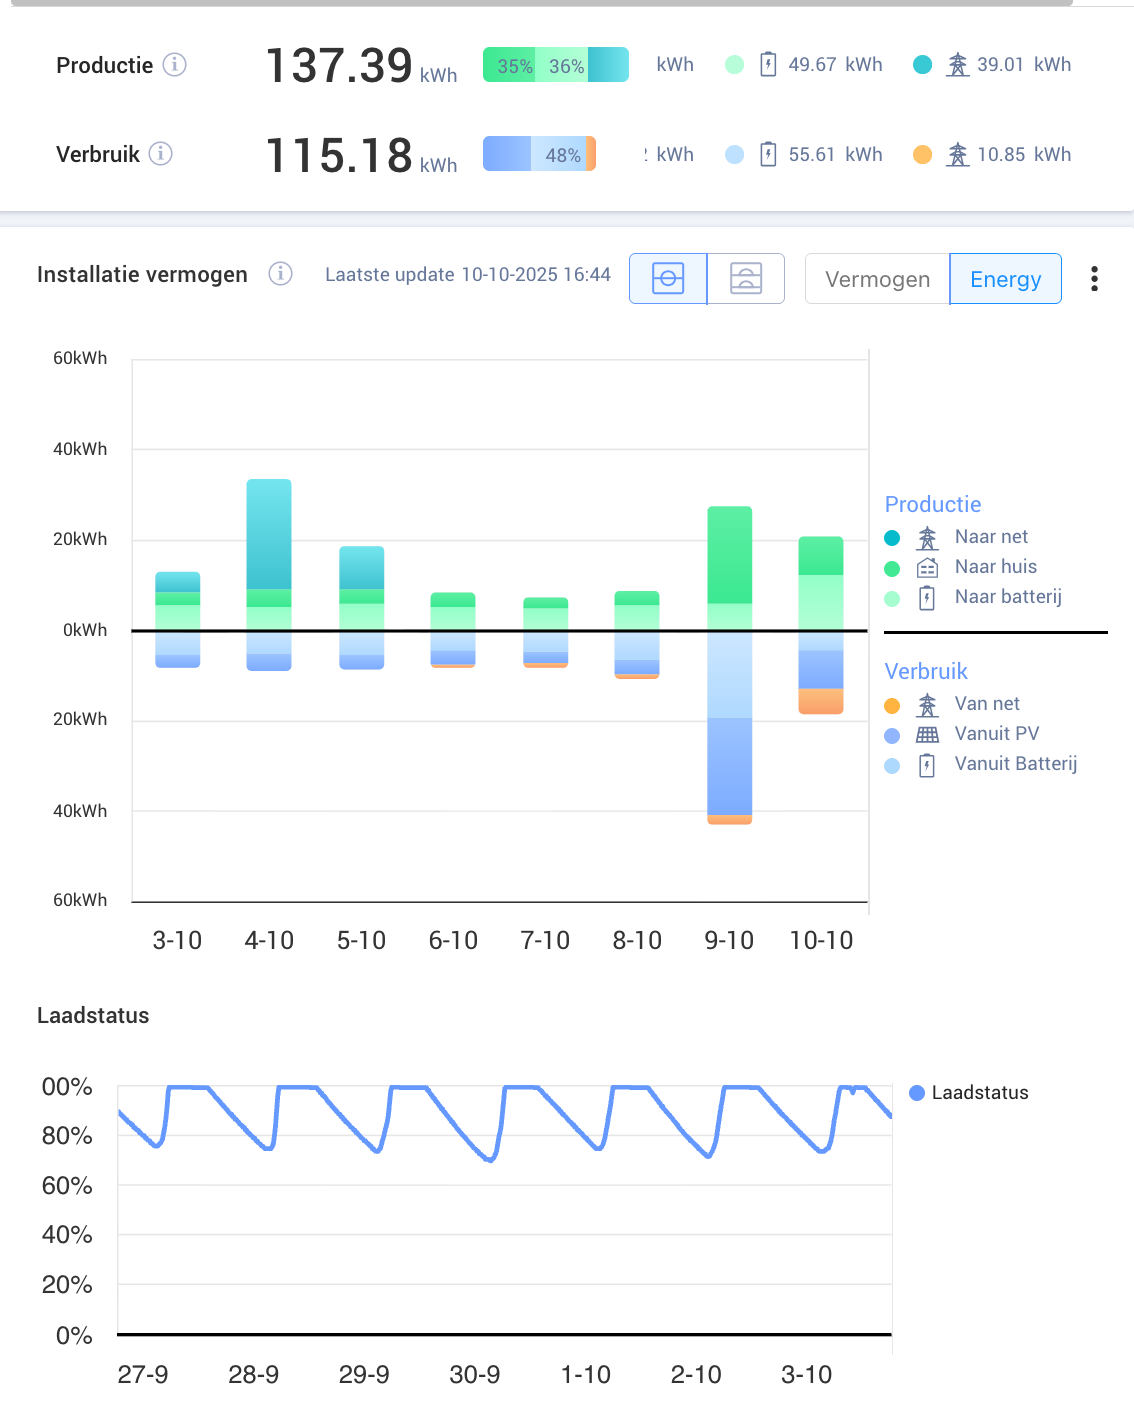
Task: Toggle Van net legend entry
Action: 986,704
